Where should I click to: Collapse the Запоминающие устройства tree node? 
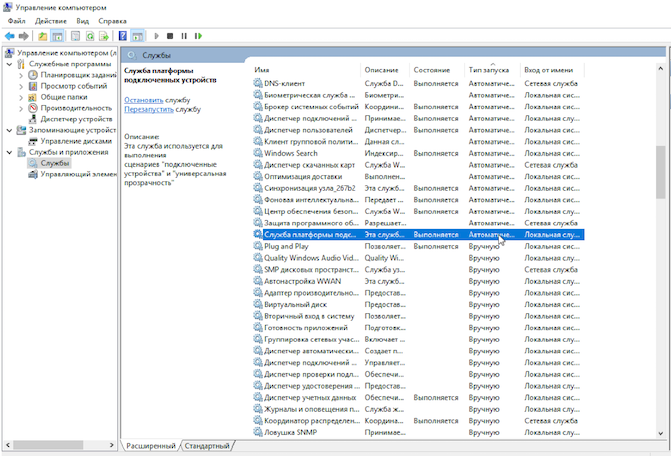point(9,130)
